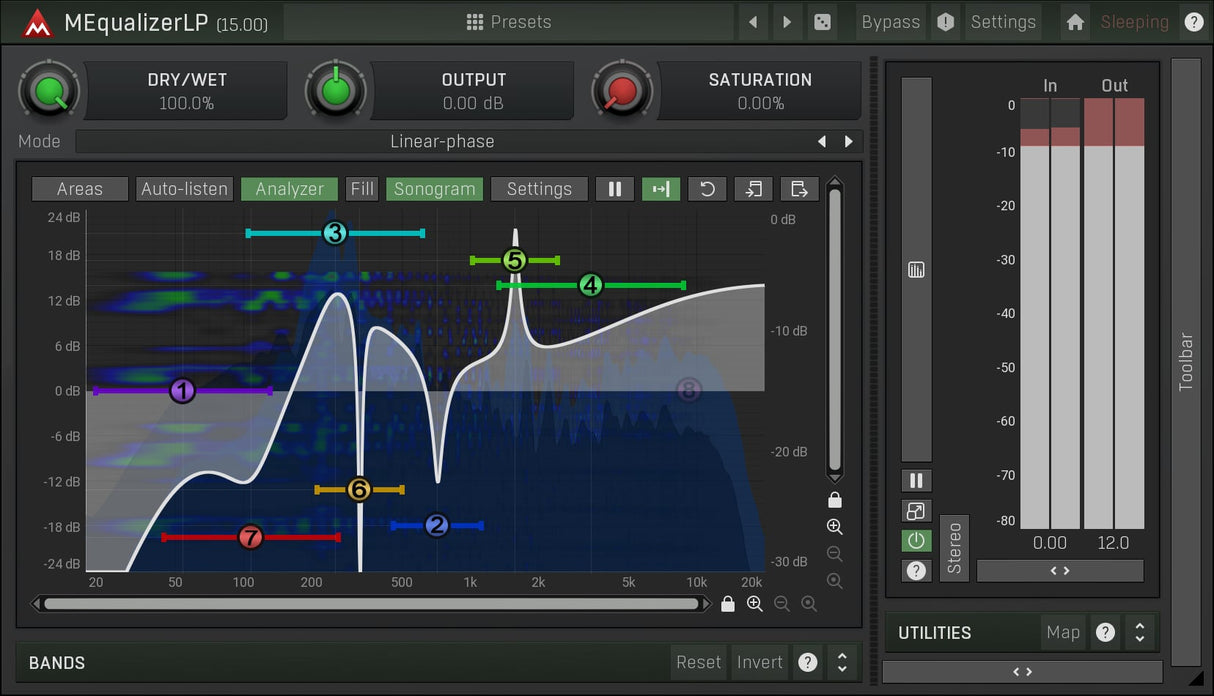The height and width of the screenshot is (696, 1214).
Task: Toggle the green meter power button
Action: (x=916, y=541)
